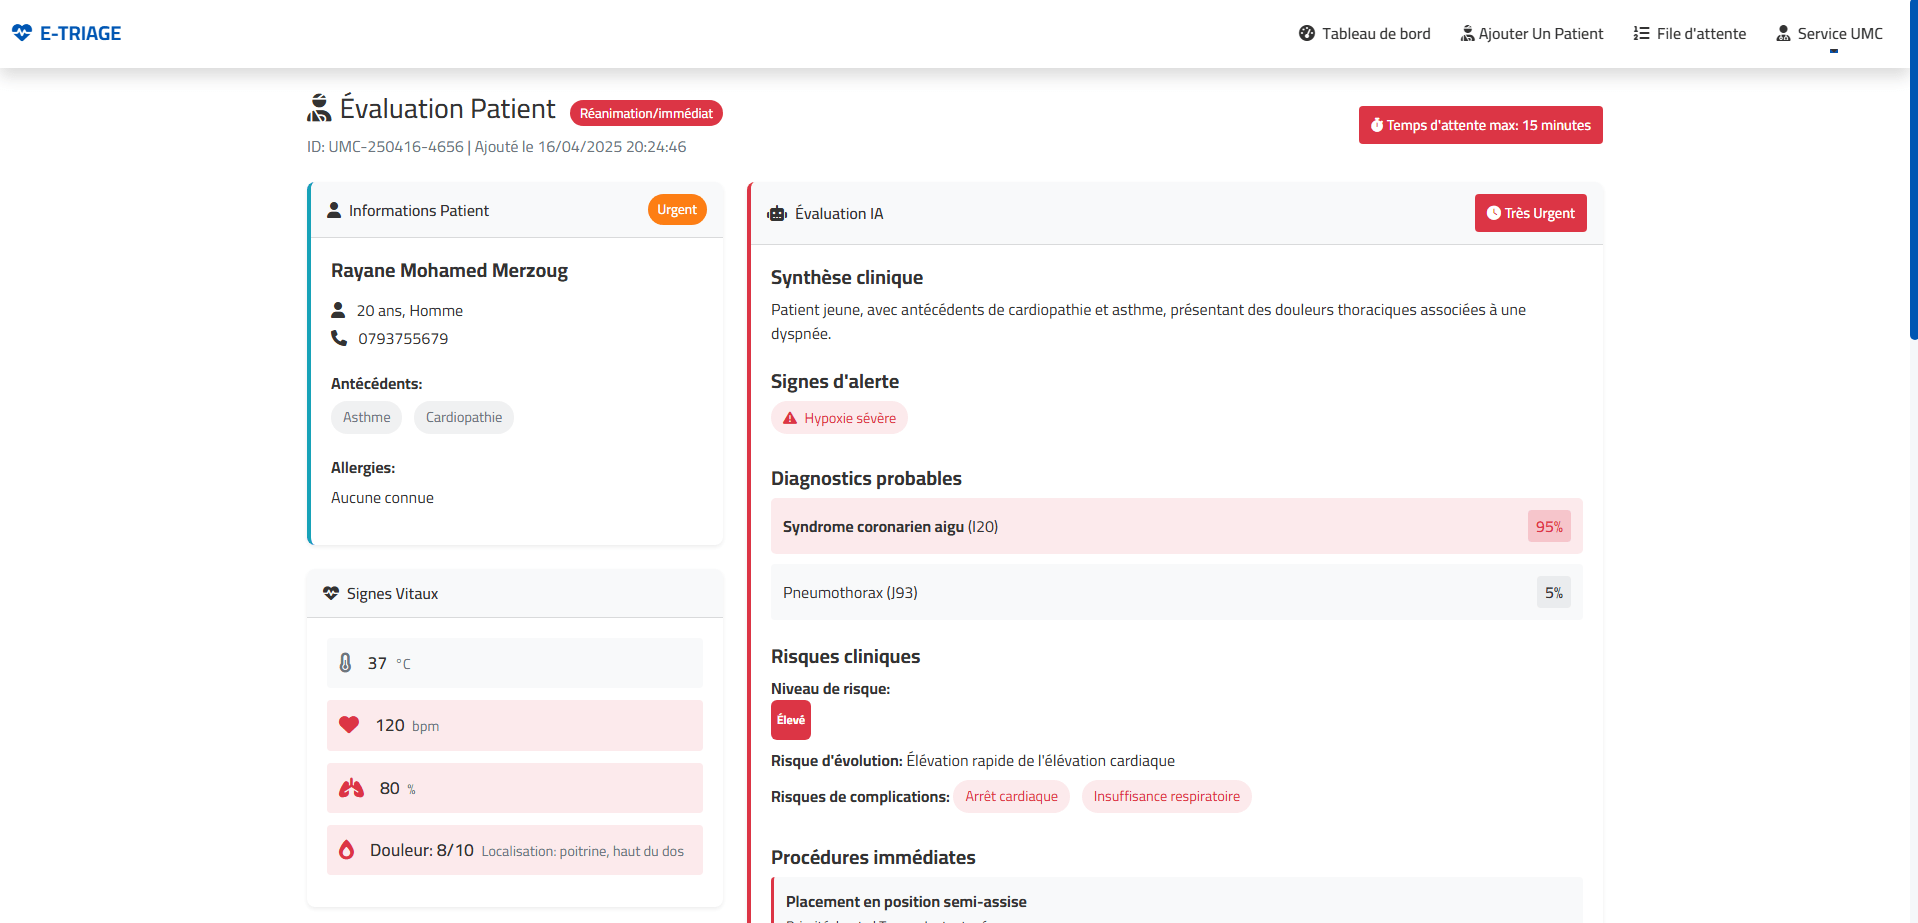Screen dimensions: 1918x923
Task: Click the E-TRIAGE heart logo icon
Action: (22, 33)
